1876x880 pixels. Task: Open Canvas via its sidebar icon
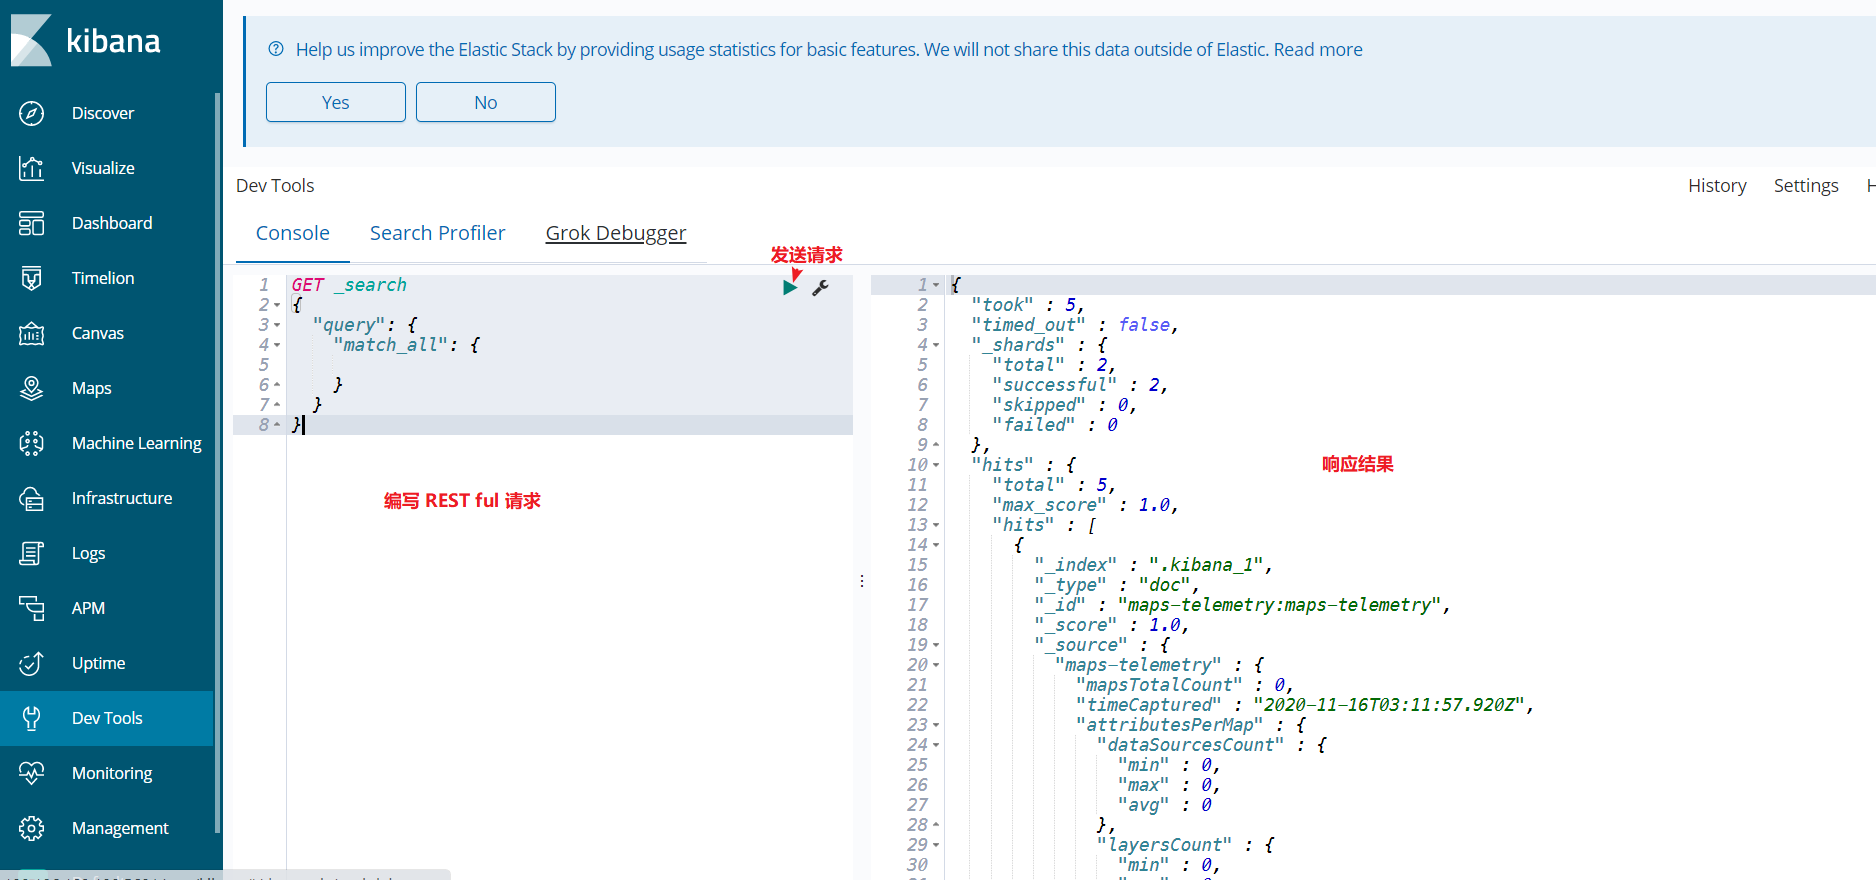tap(31, 333)
